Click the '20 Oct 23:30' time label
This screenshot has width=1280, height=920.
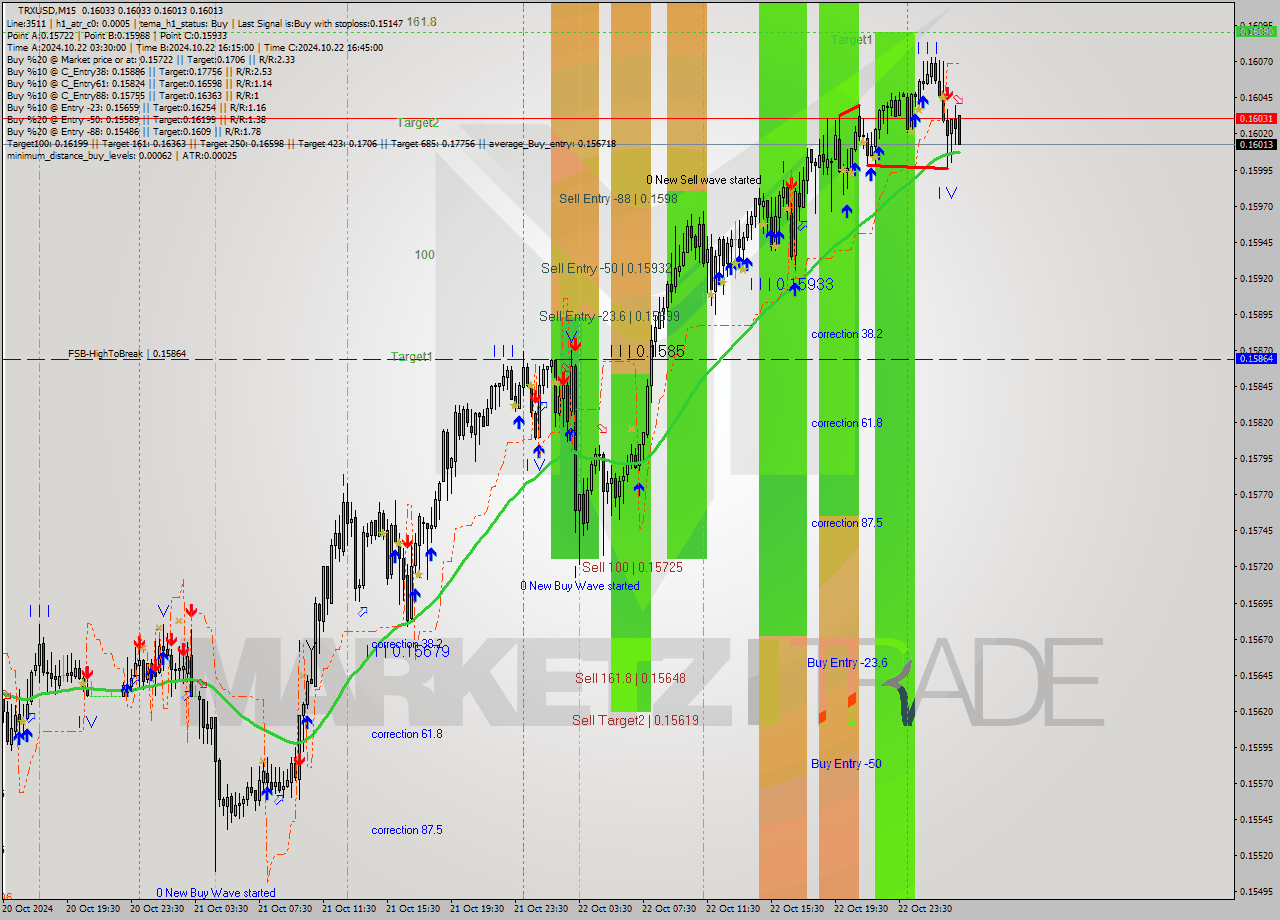pyautogui.click(x=158, y=909)
